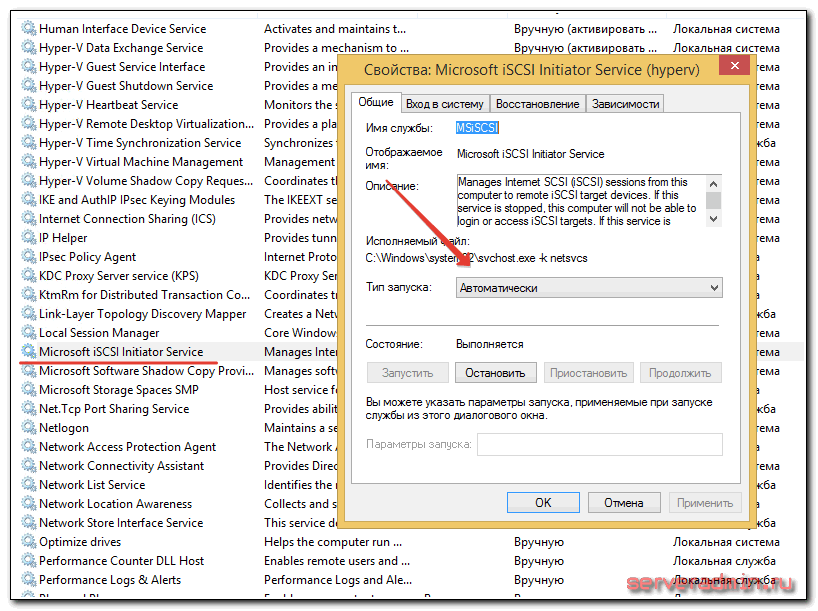Image resolution: width=818 pixels, height=611 pixels.
Task: Click description 'Enables remote users and ...'
Action: pyautogui.click(x=337, y=560)
